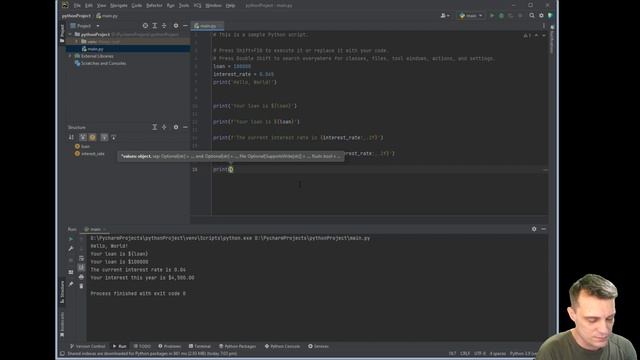The image size is (640, 360).
Task: Click Collapse All icon in Project panel
Action: 164,26
